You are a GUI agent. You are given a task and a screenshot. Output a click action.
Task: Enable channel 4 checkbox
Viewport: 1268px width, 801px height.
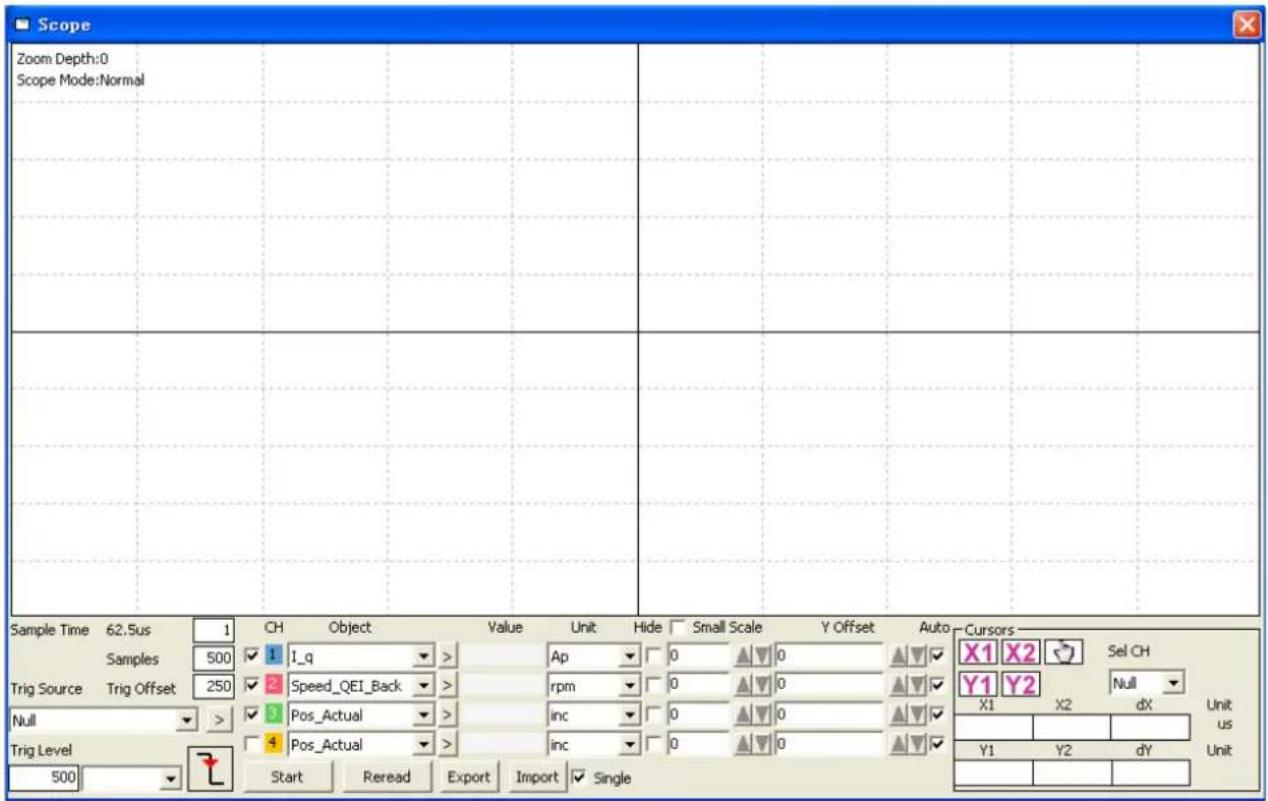pyautogui.click(x=252, y=743)
